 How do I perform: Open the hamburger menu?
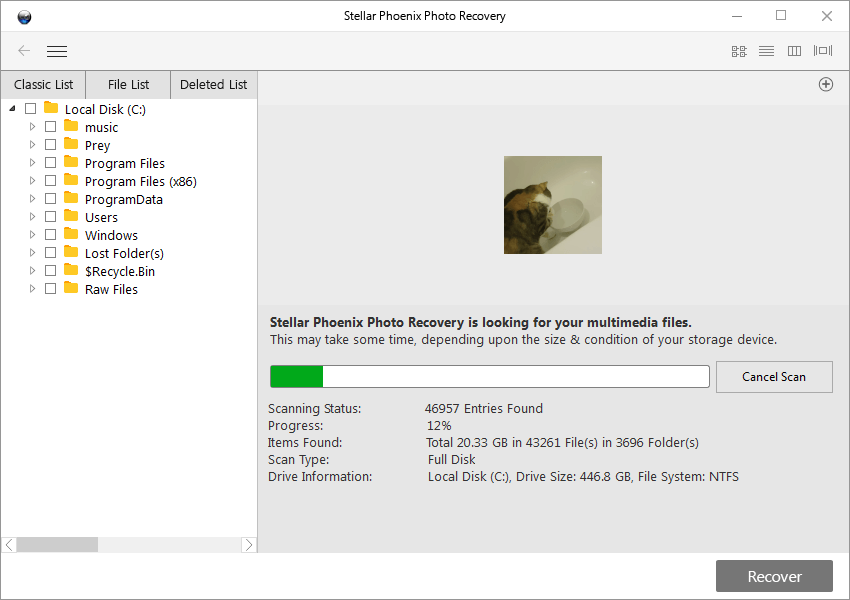(57, 51)
